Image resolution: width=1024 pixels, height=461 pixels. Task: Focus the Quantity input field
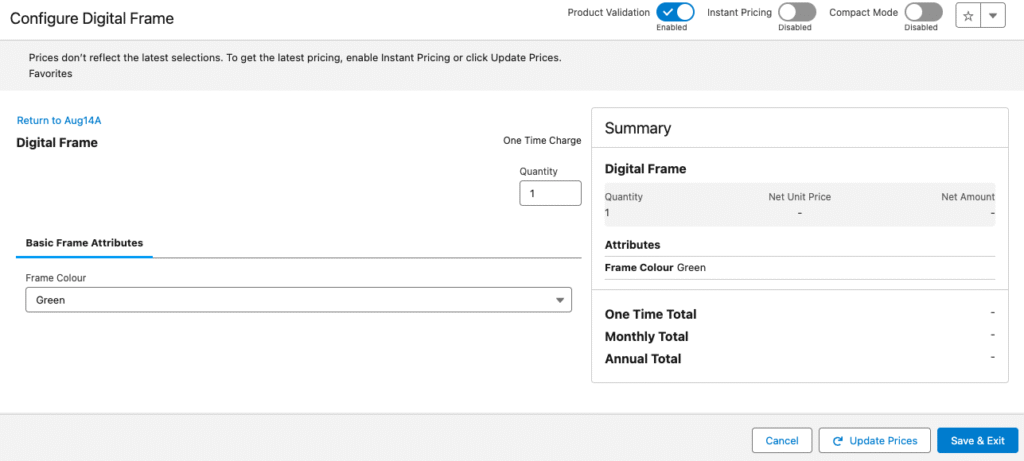pyautogui.click(x=550, y=193)
